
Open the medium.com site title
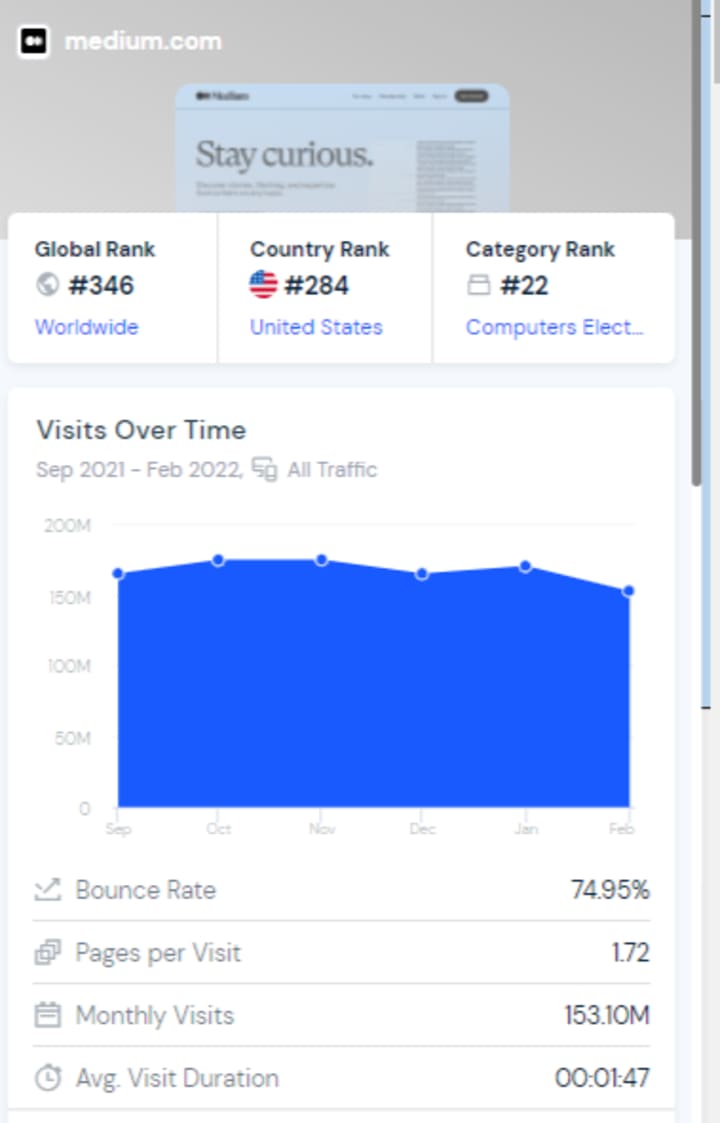(x=143, y=42)
